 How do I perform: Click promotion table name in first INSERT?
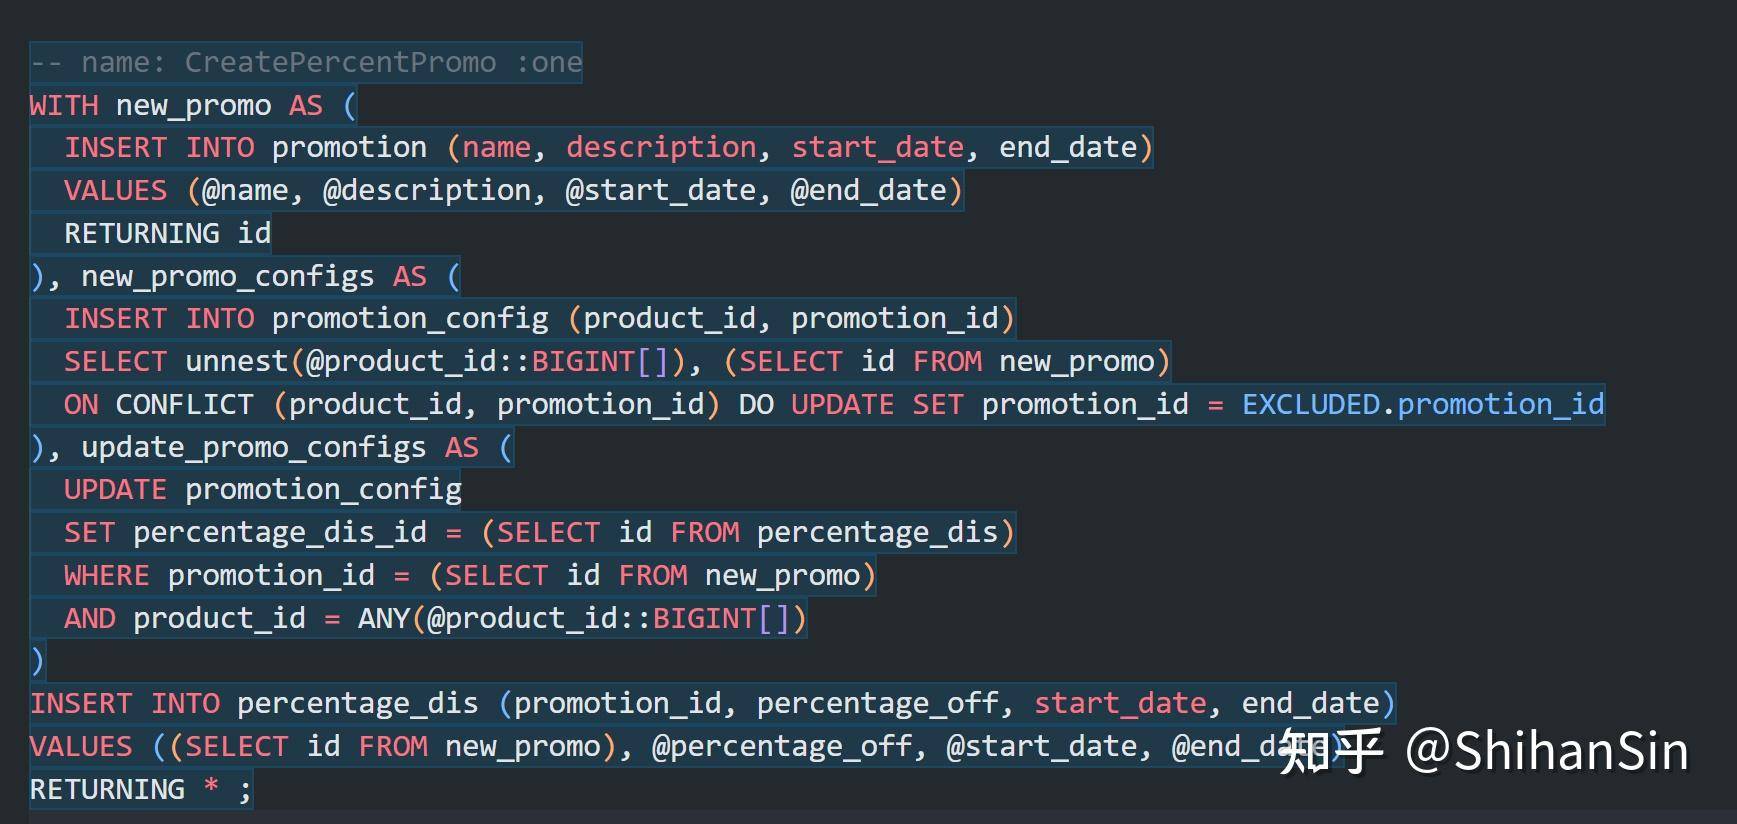349,147
